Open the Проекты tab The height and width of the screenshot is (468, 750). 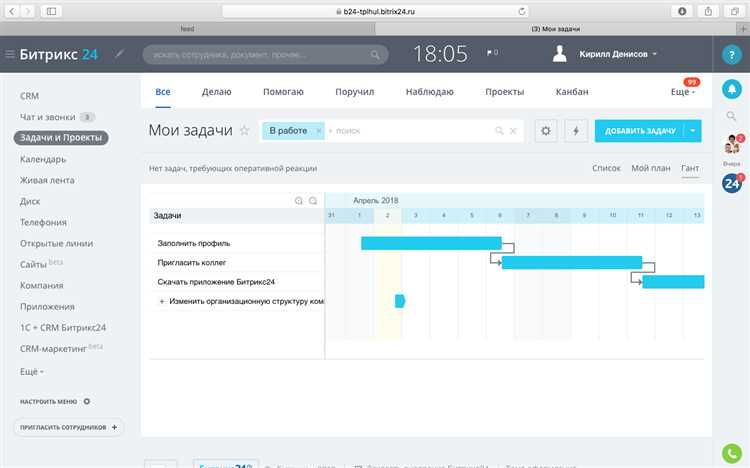[x=505, y=92]
